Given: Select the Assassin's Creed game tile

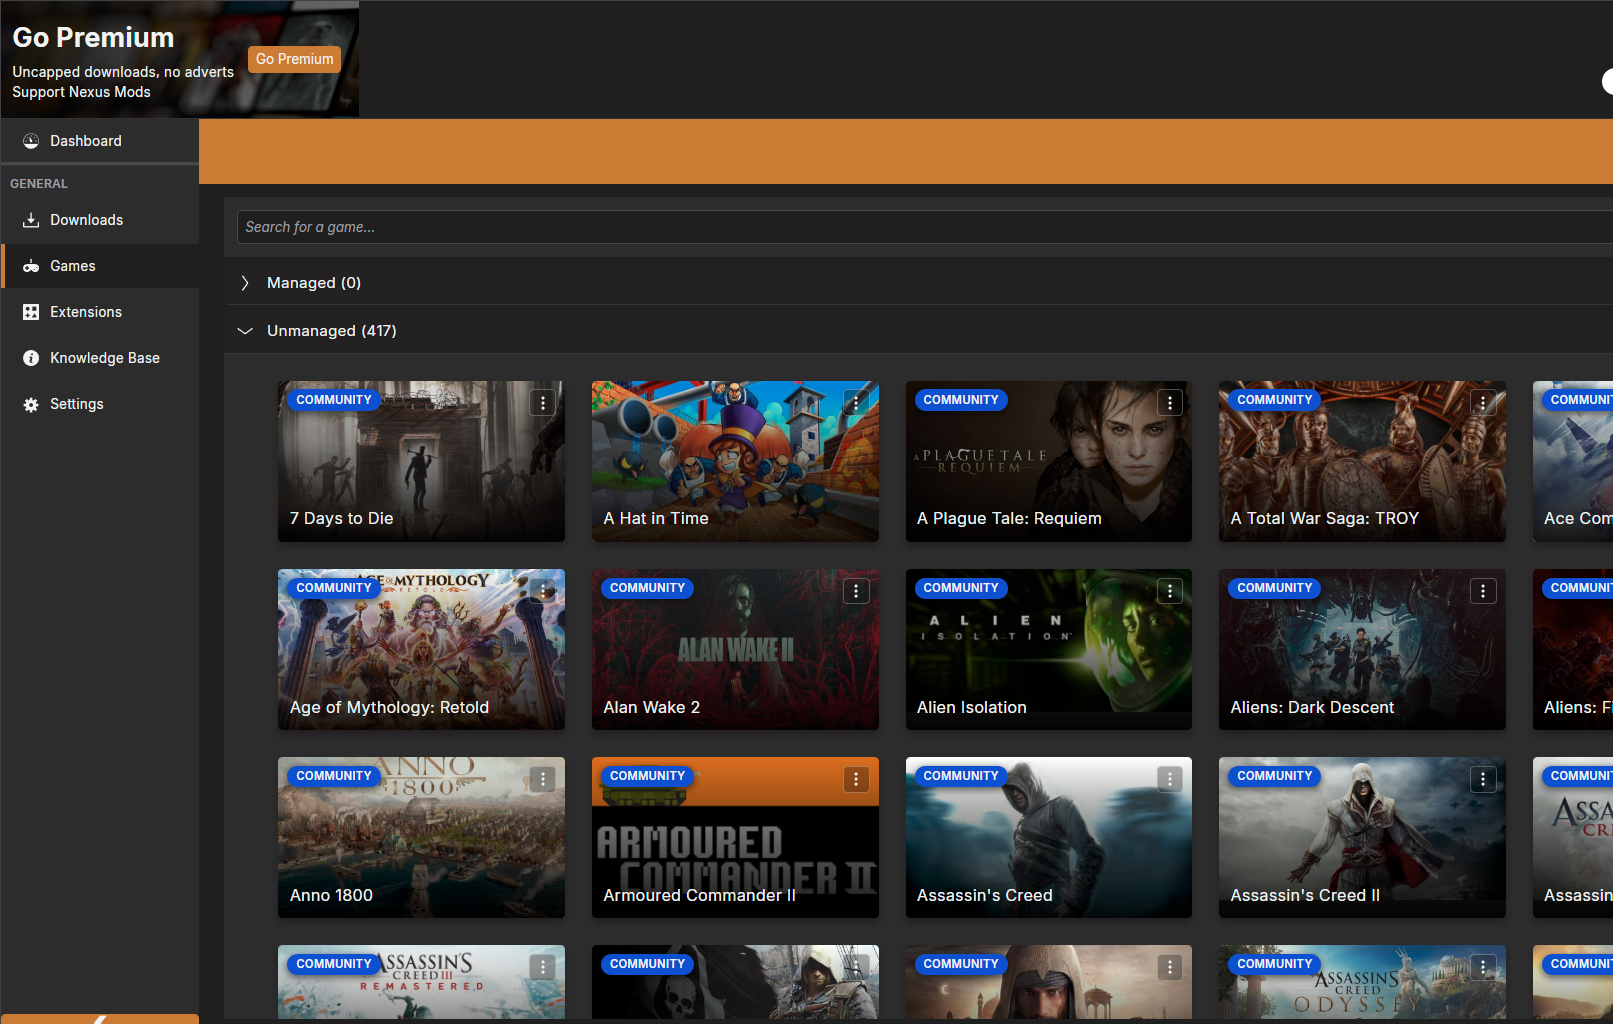Looking at the screenshot, I should coord(1049,837).
